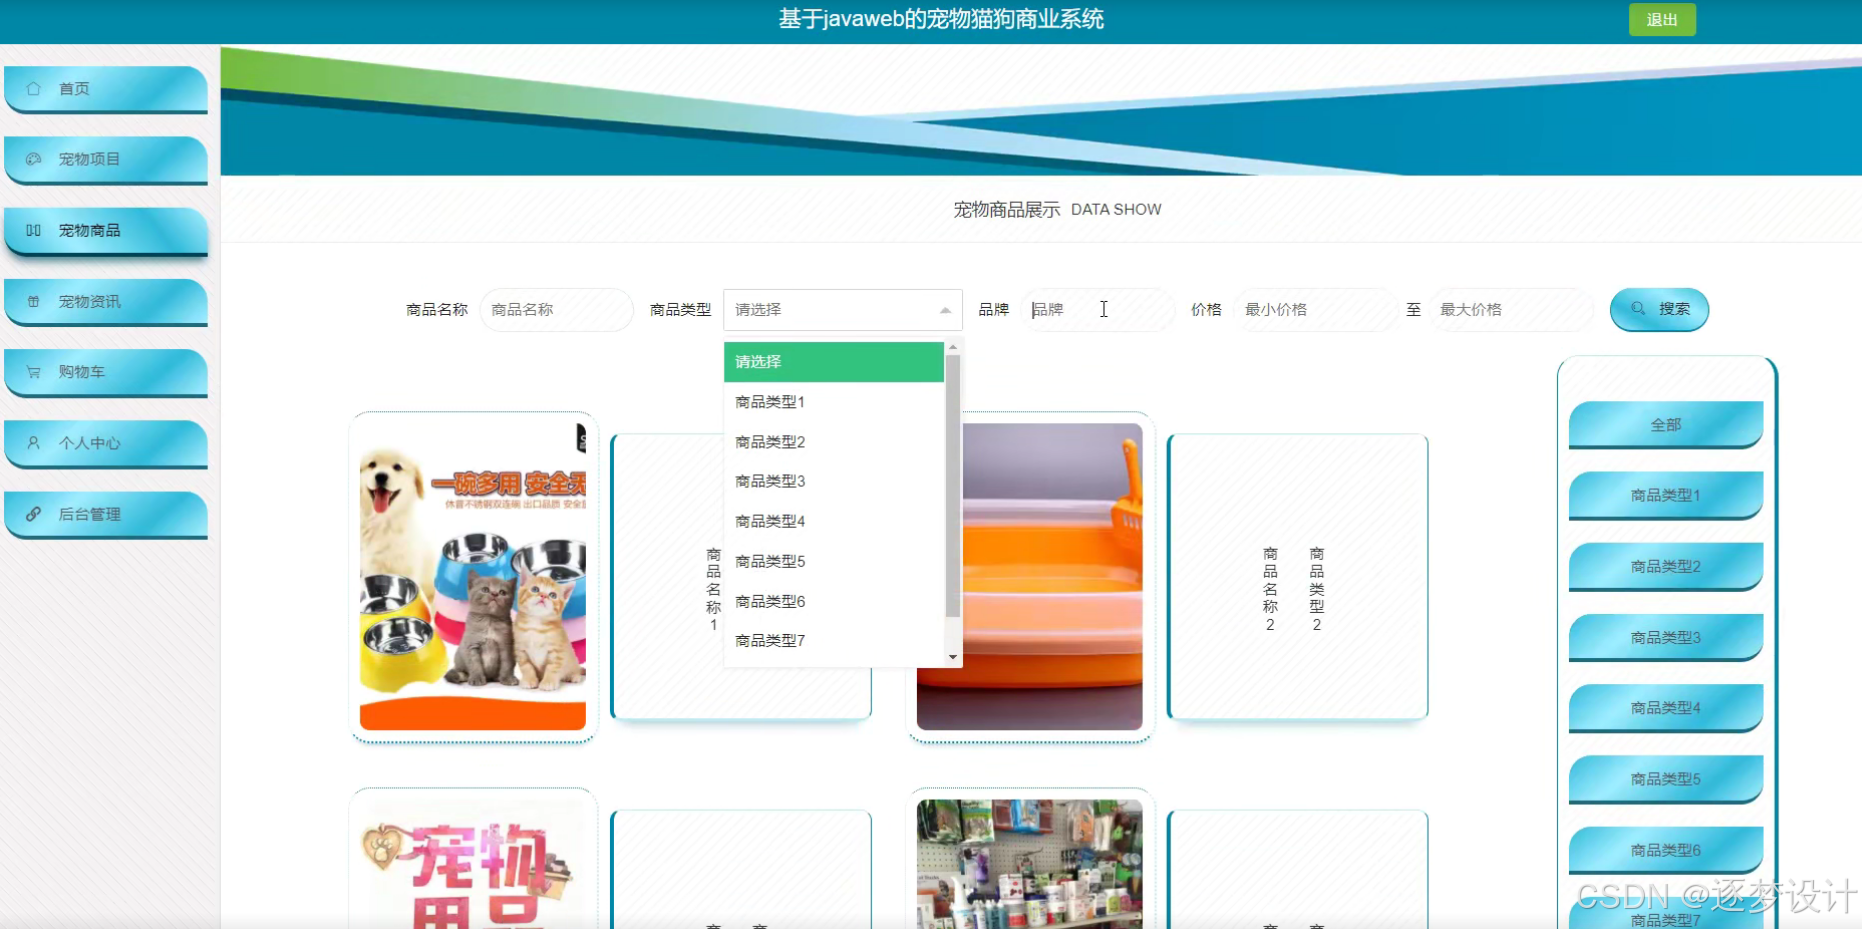Viewport: 1862px width, 929px height.
Task: Click the 宠物资讯 gift icon
Action: [33, 301]
